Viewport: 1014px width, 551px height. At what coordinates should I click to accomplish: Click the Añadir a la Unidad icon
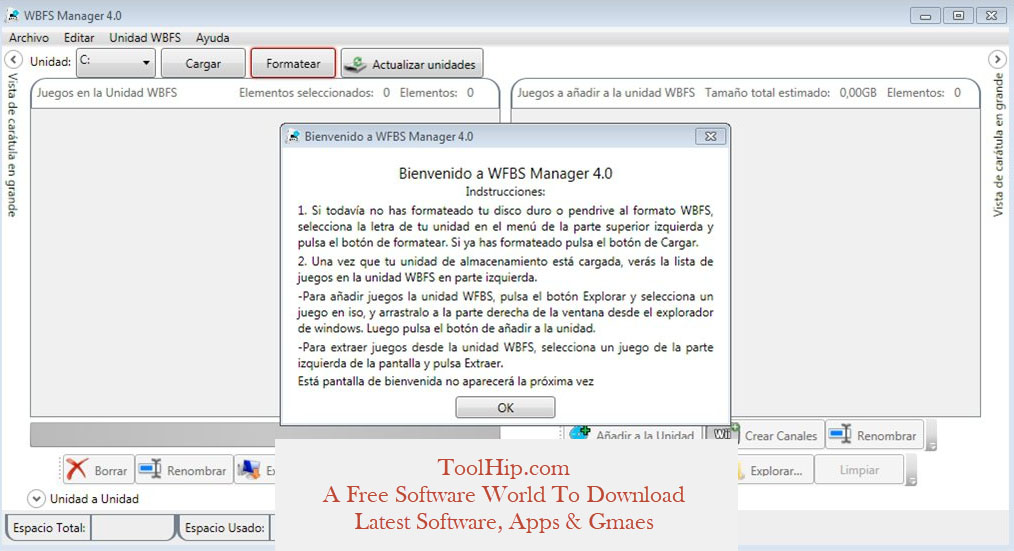pos(580,432)
